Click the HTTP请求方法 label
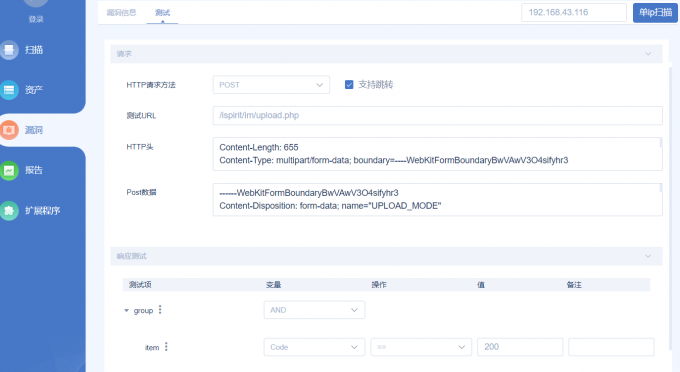This screenshot has width=680, height=372. point(151,85)
